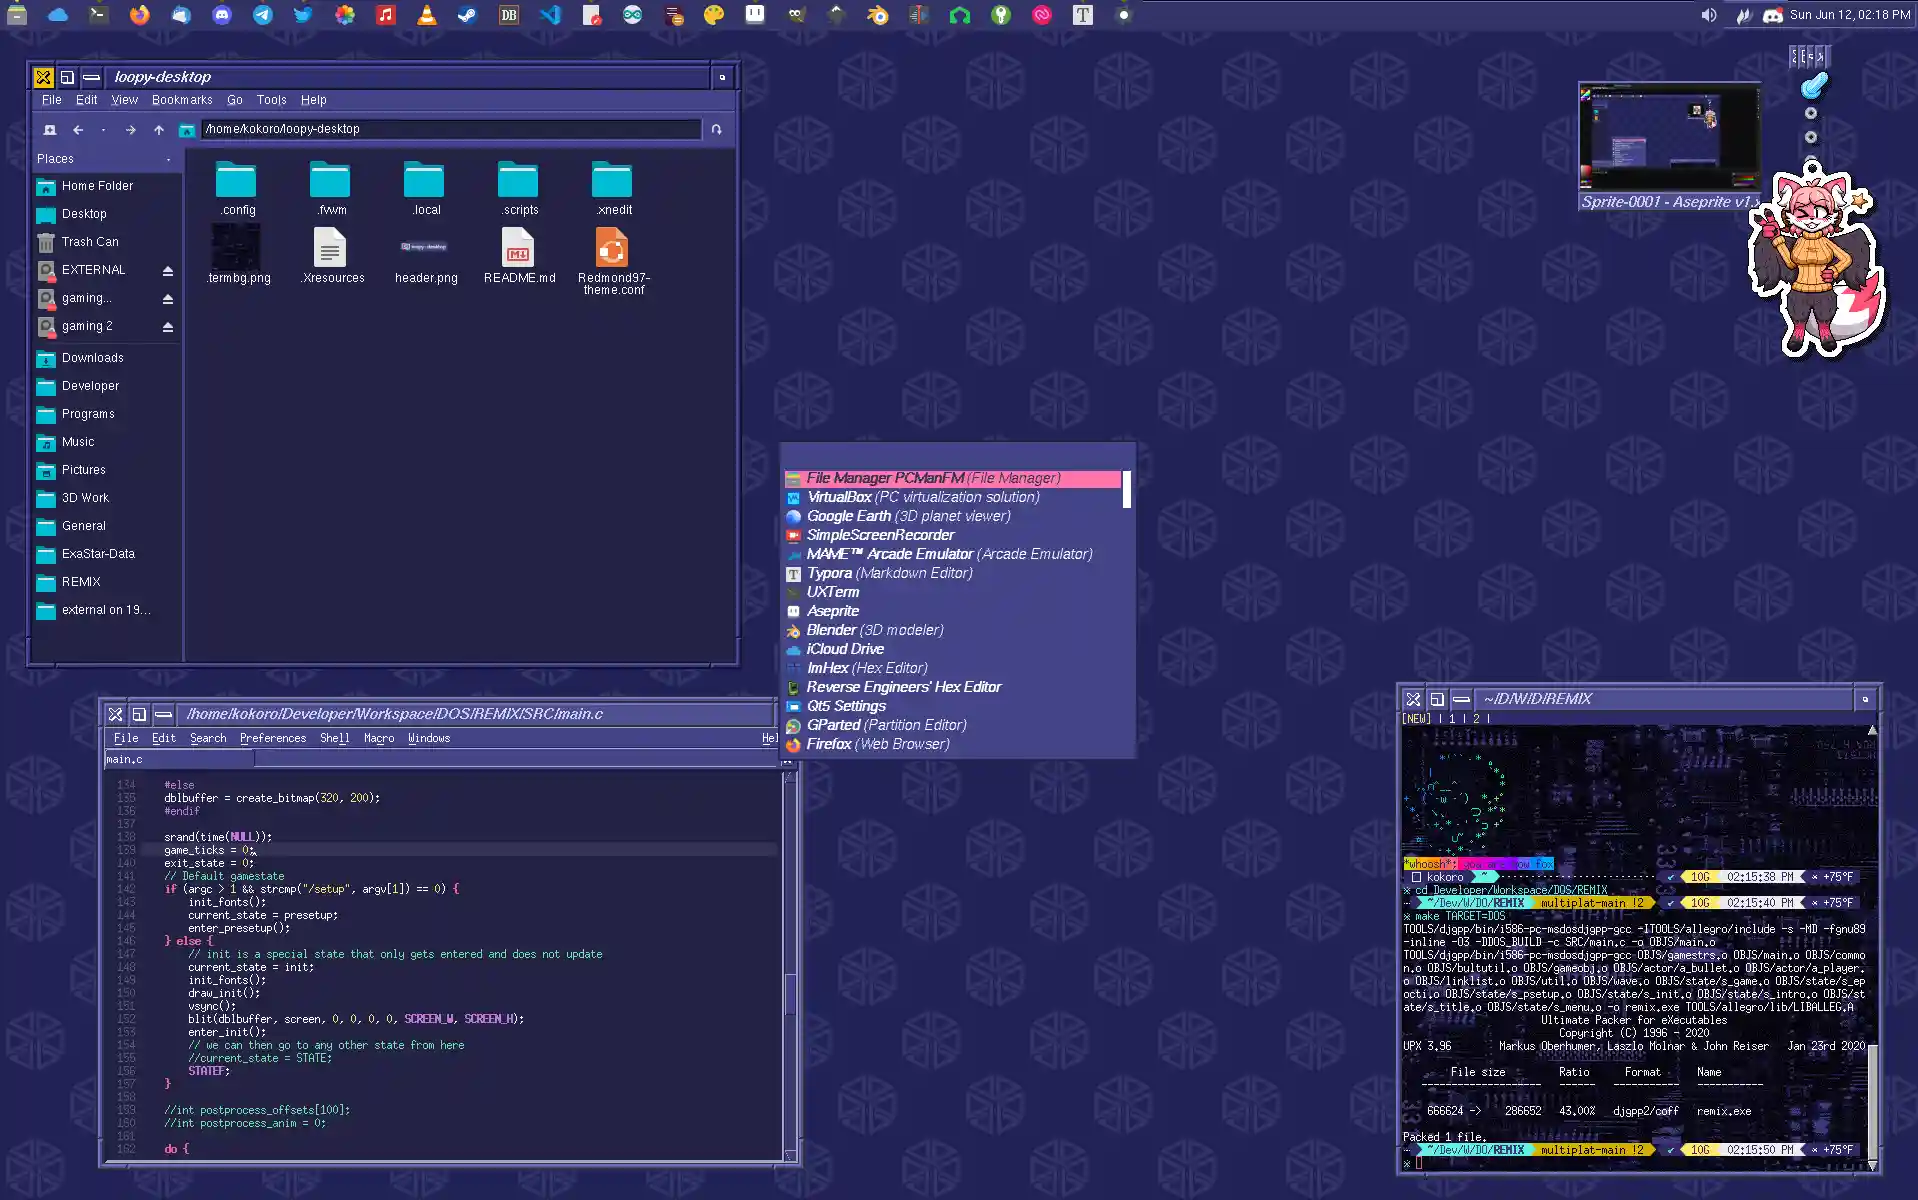This screenshot has height=1200, width=1918.
Task: Click the reload icon right of the address bar
Action: [717, 129]
